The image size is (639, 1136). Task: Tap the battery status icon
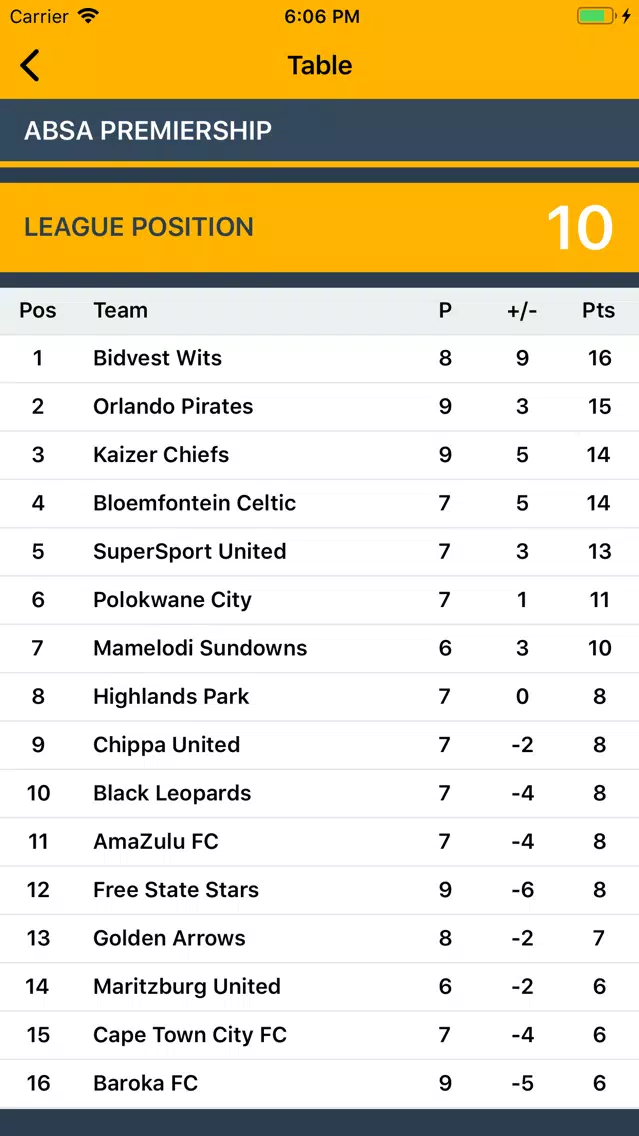[x=596, y=16]
